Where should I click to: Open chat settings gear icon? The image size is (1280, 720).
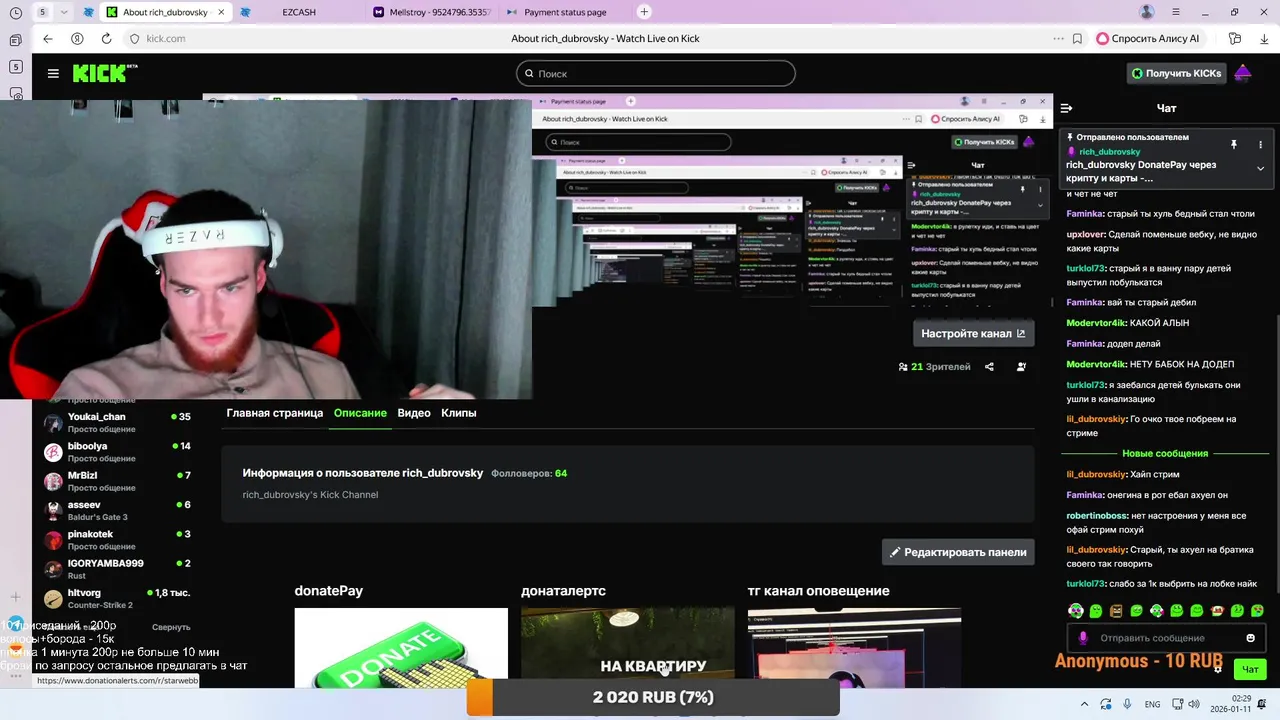pos(1217,669)
